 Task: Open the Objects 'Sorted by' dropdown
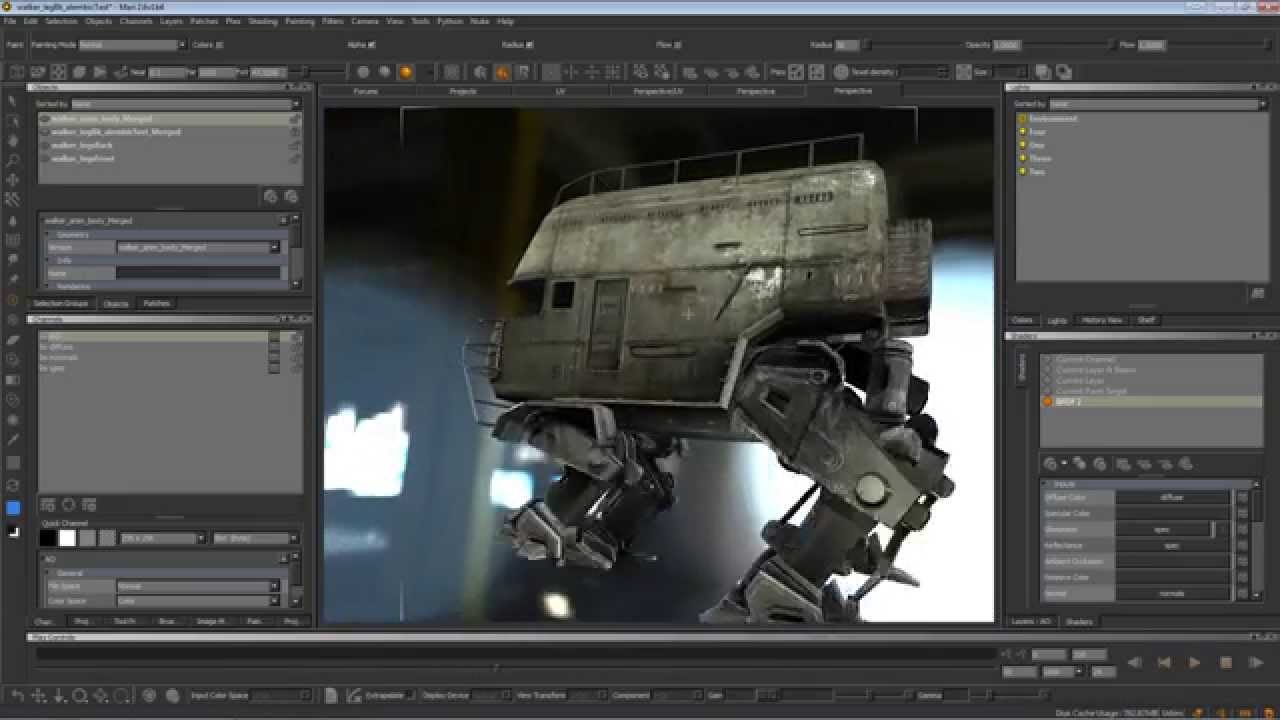point(184,104)
